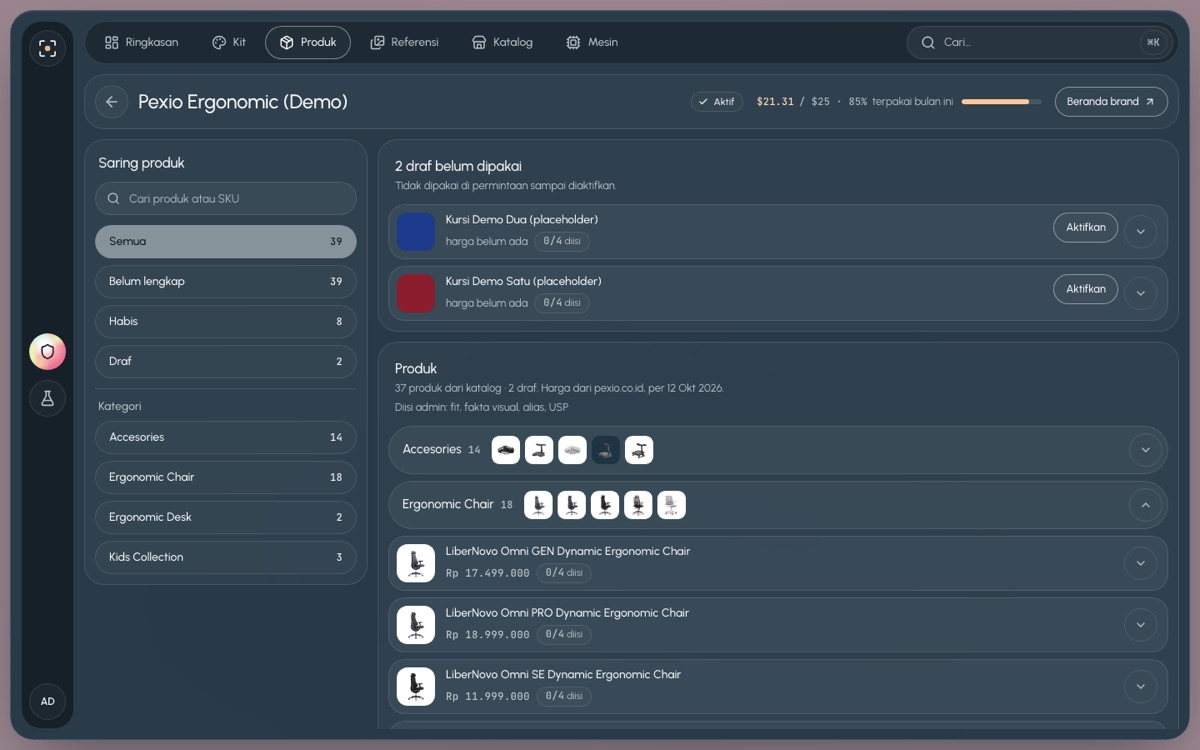Open first Ergonomic Chair group thumbnail
This screenshot has width=1200, height=750.
click(538, 505)
